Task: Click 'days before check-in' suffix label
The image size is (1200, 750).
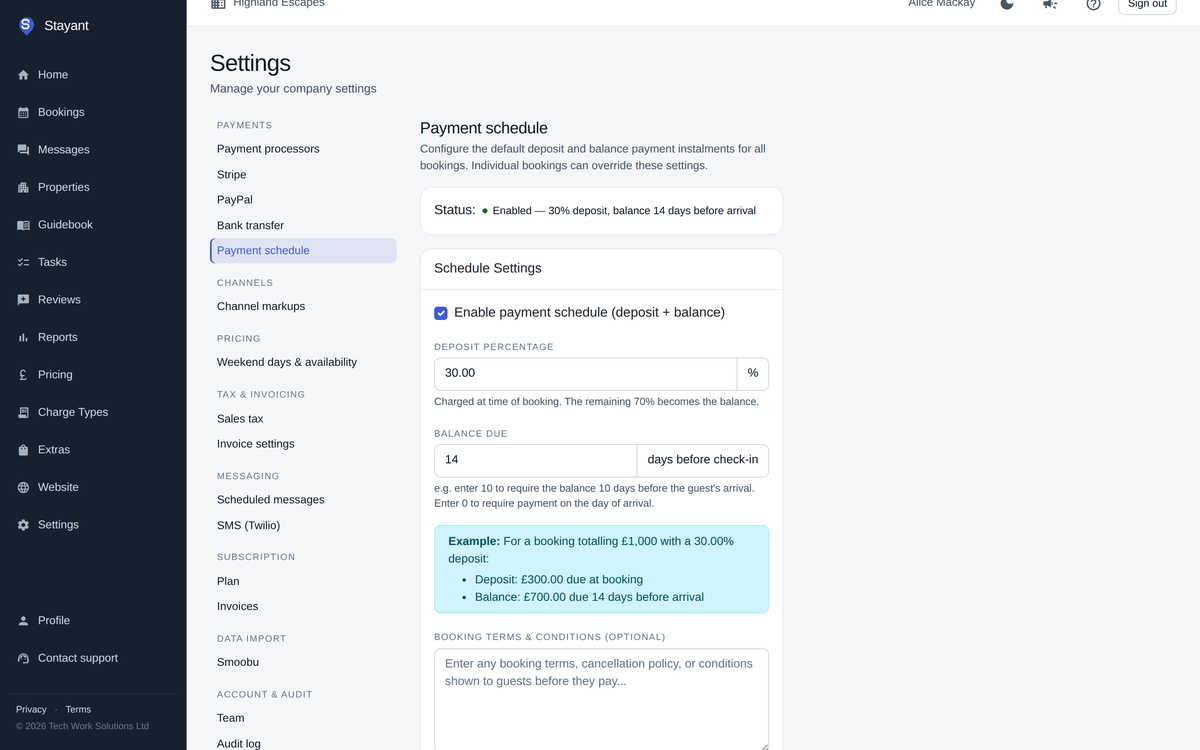Action: click(703, 460)
